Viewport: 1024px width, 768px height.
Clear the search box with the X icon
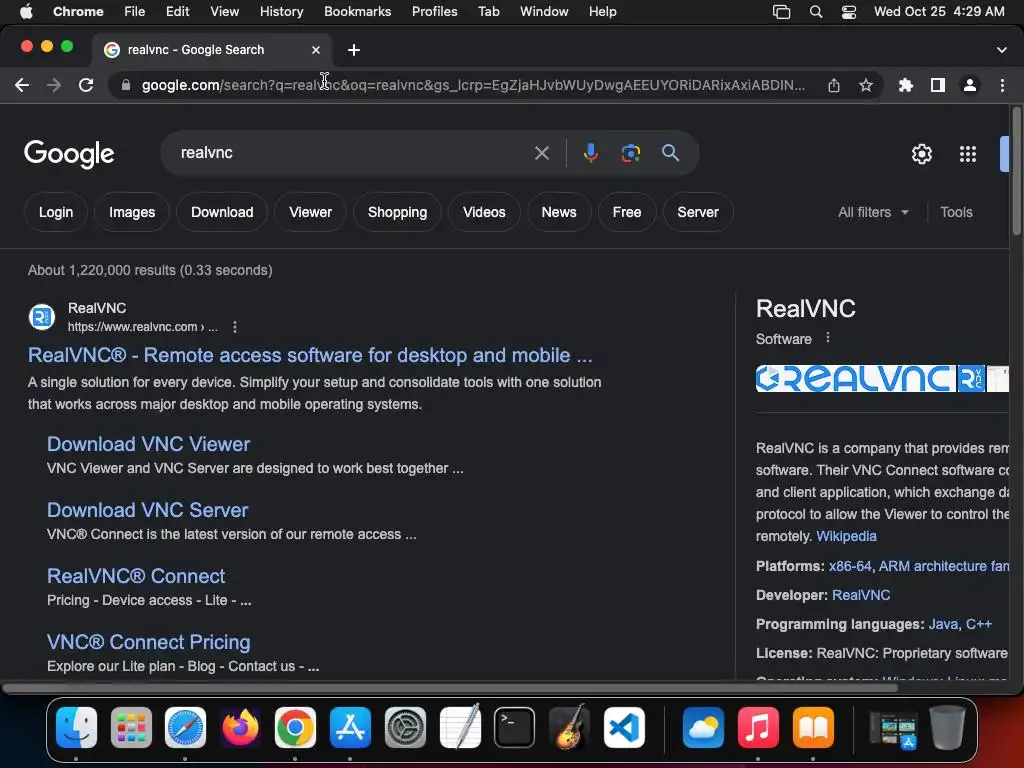(541, 153)
